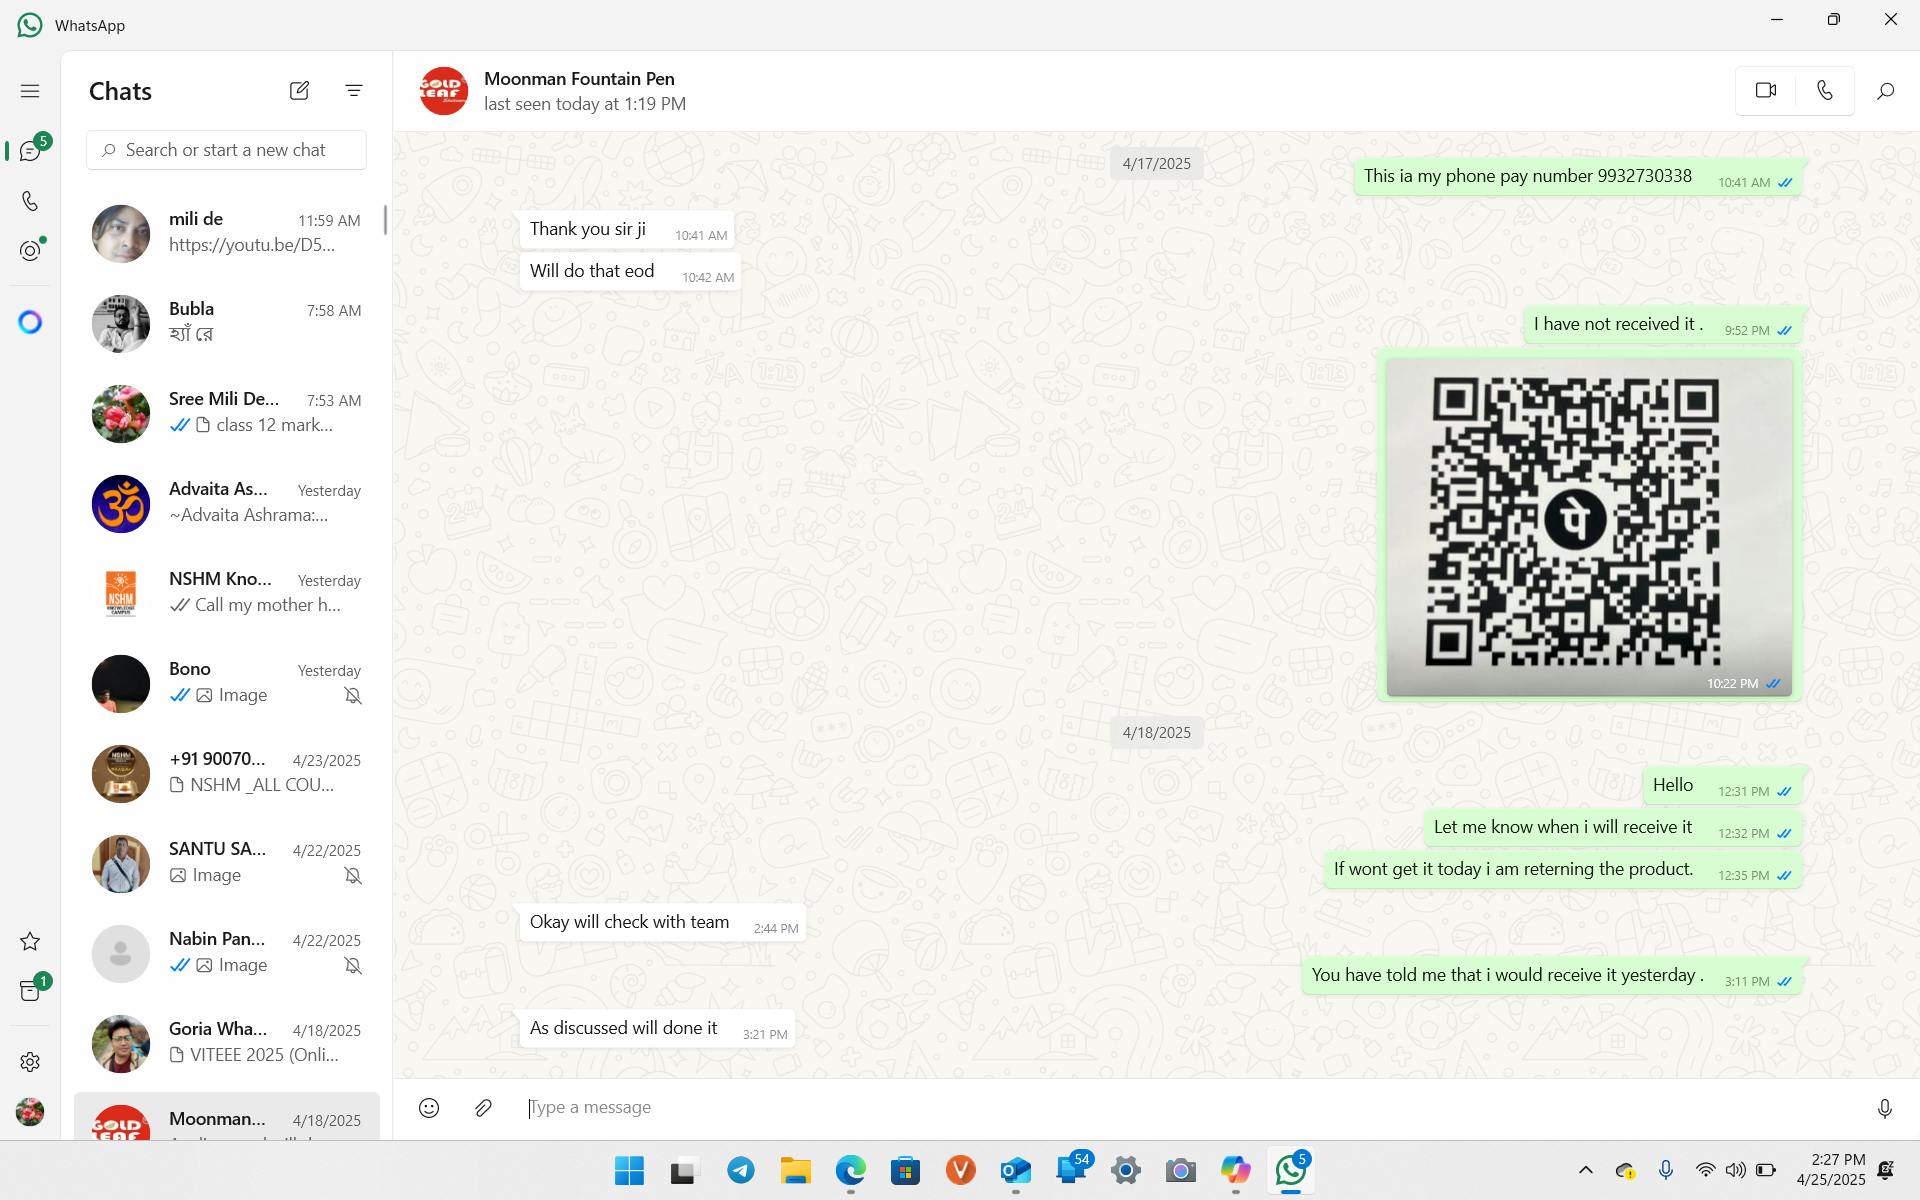Screen dimensions: 1920x1200
Task: Show hidden system tray icons
Action: (1585, 1170)
